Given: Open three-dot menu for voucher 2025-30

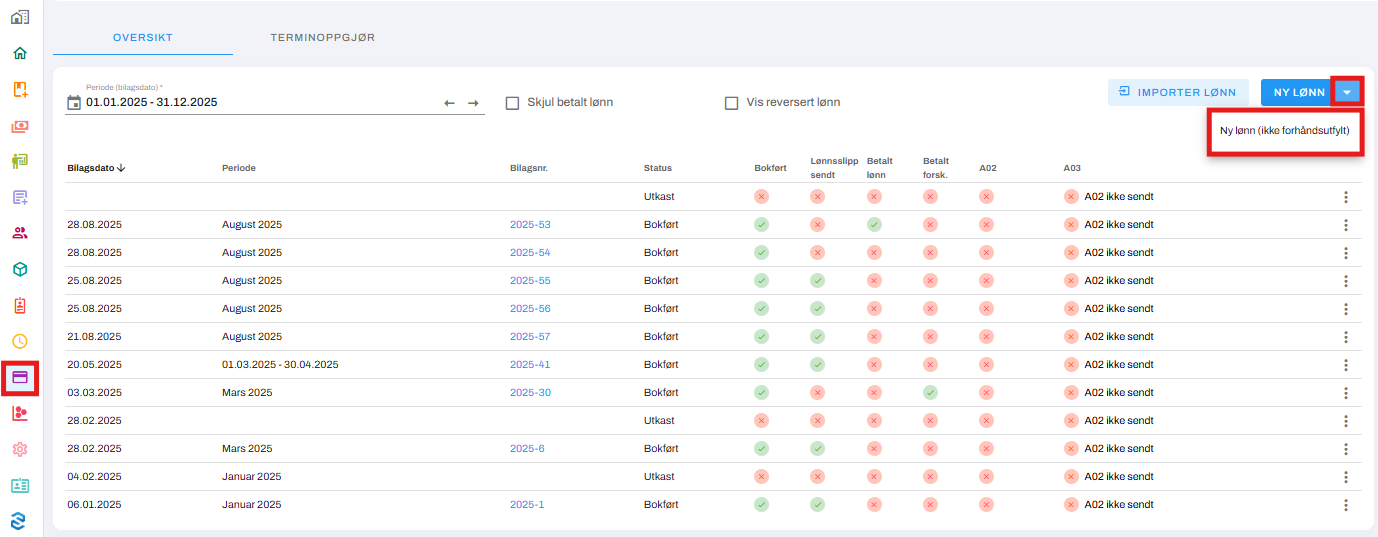Looking at the screenshot, I should 1346,393.
